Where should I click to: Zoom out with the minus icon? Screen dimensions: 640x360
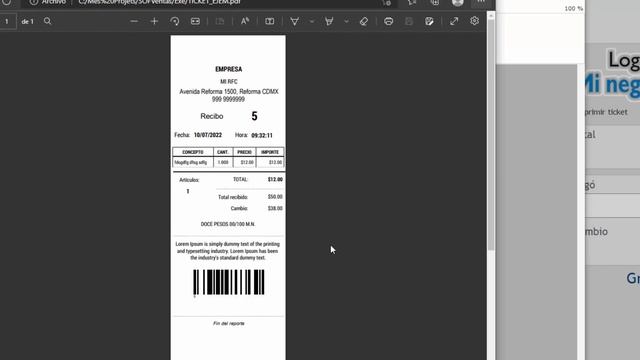pos(134,21)
